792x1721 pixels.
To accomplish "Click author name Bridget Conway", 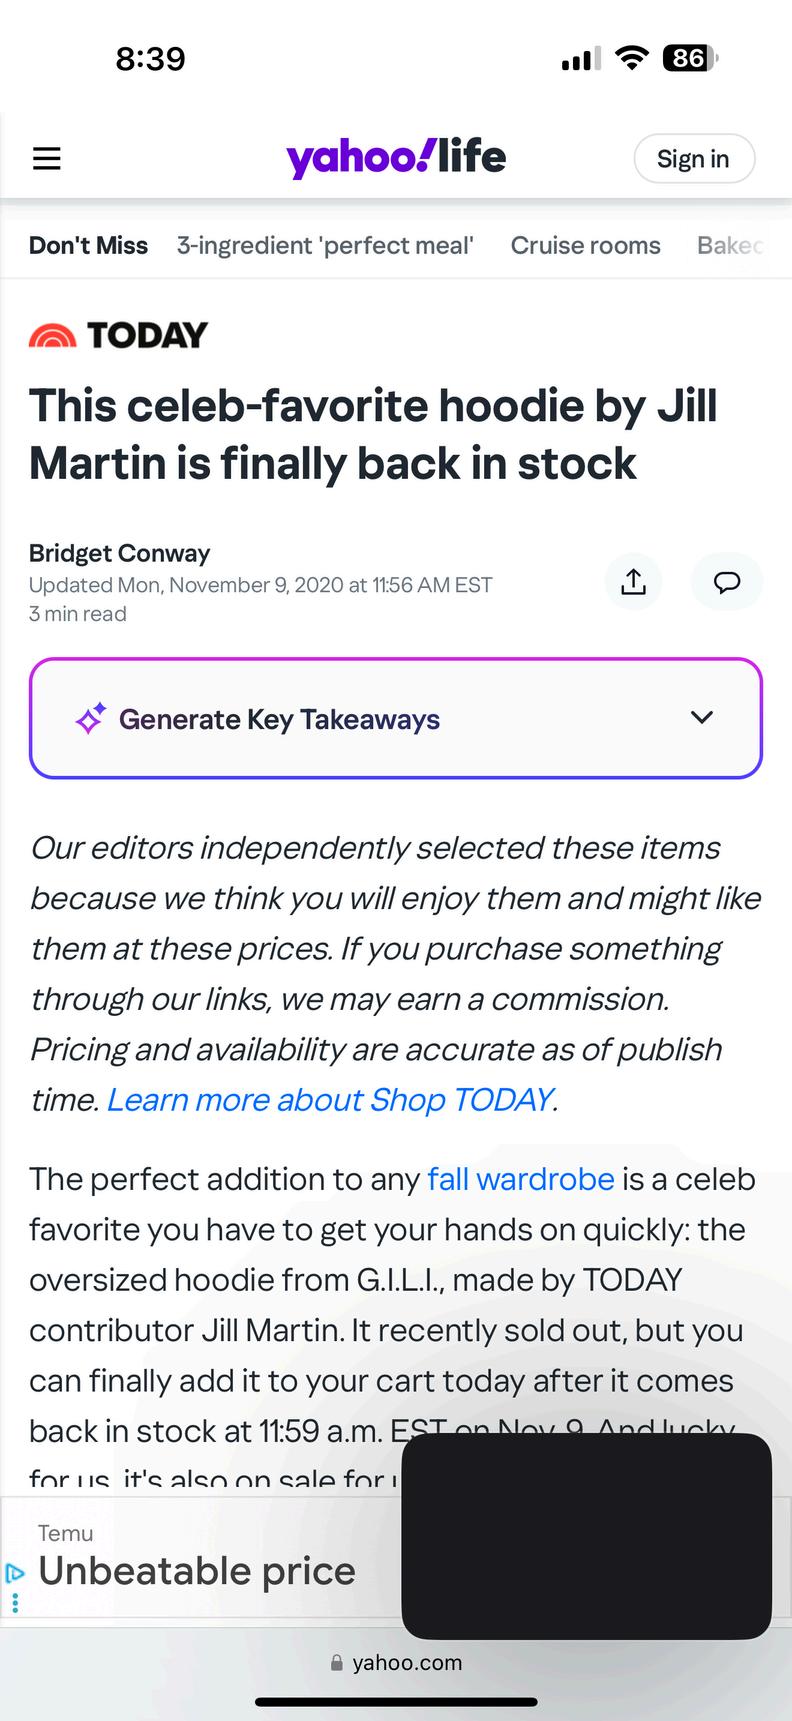I will pyautogui.click(x=119, y=553).
